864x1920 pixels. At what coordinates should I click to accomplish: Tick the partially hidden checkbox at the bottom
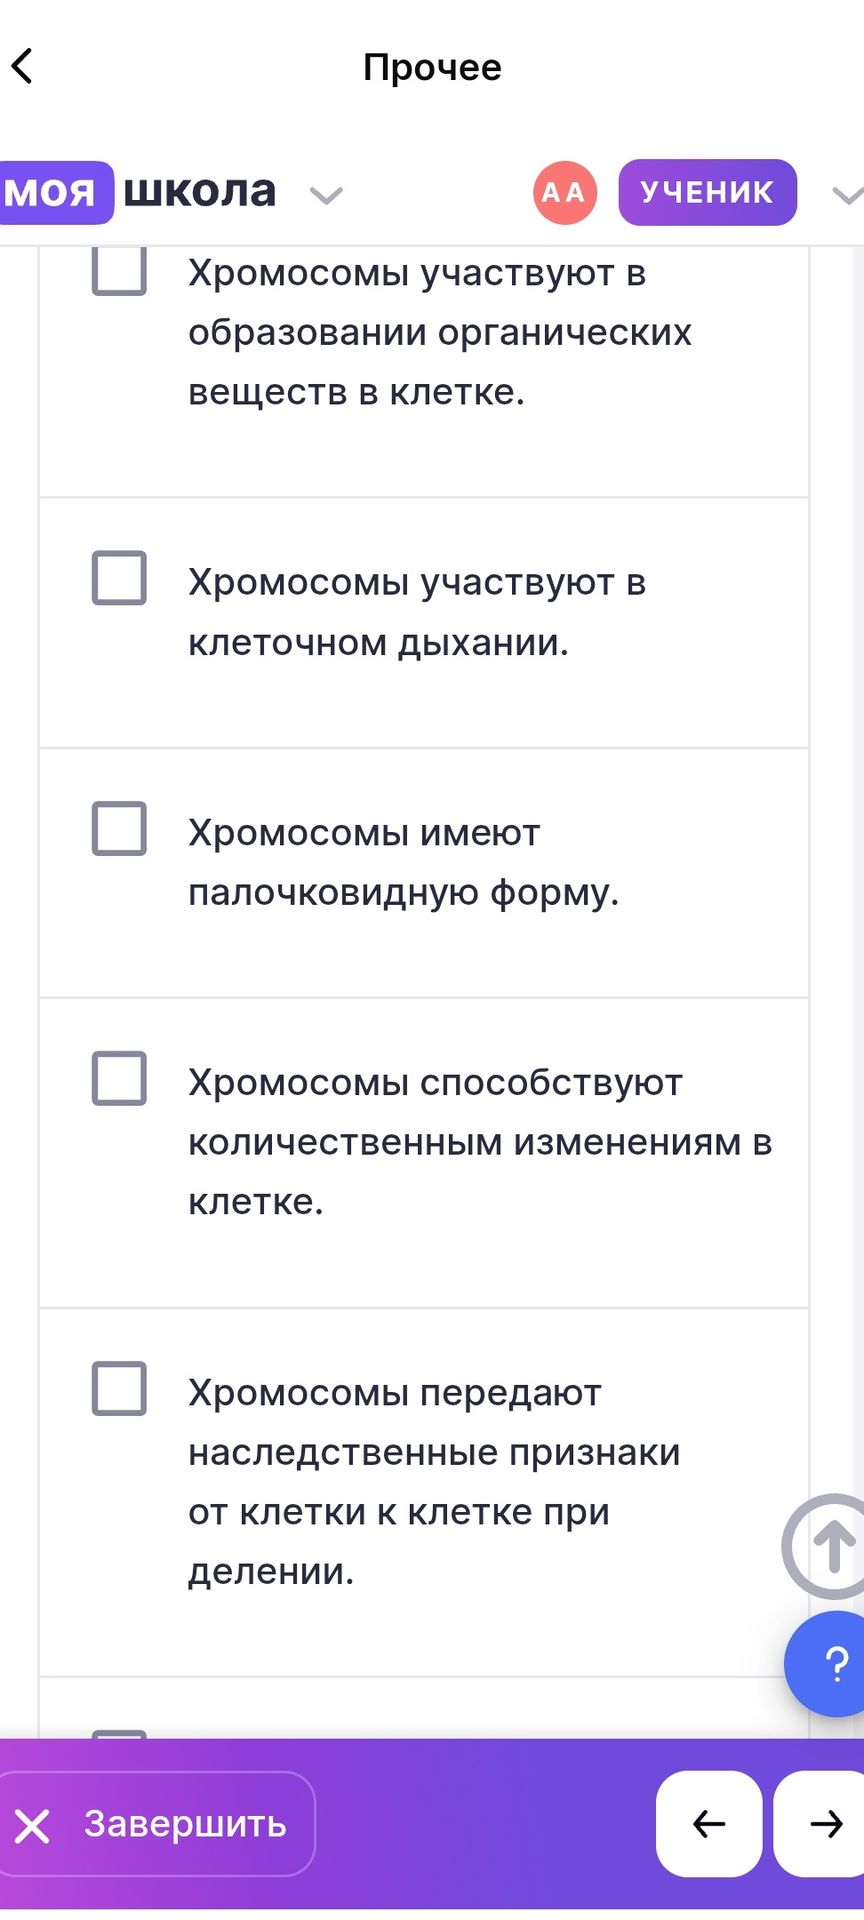tap(119, 1733)
